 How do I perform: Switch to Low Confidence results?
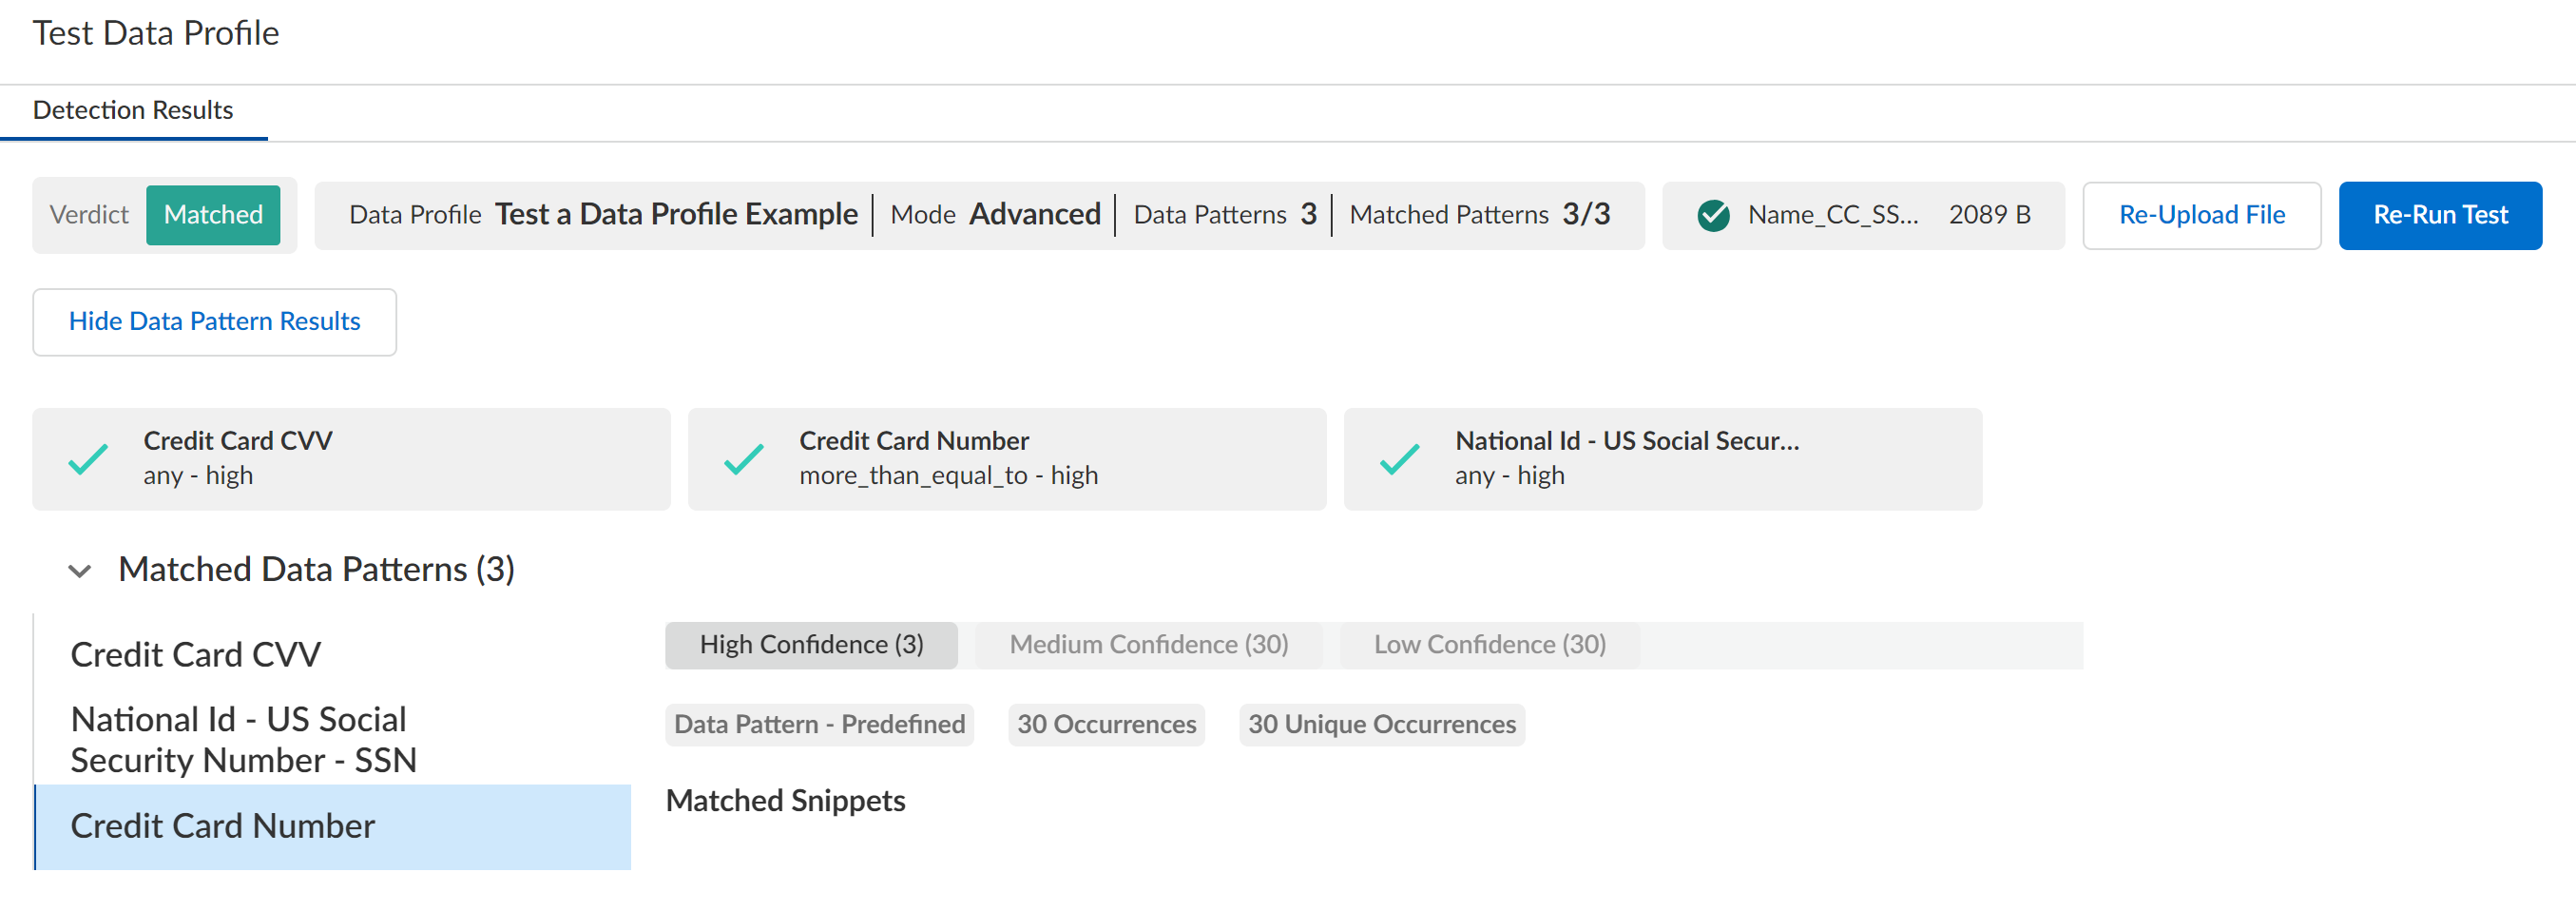coord(1489,645)
